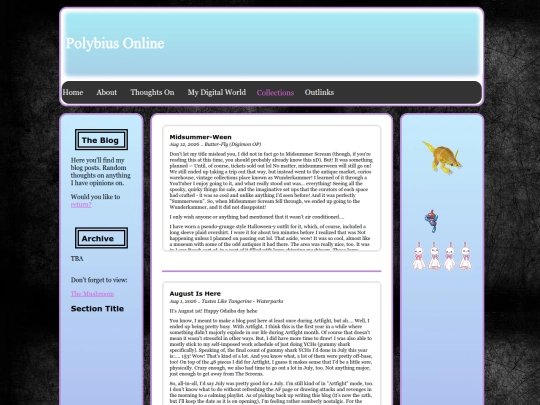The height and width of the screenshot is (405, 540).
Task: Click inside the Midsummer-Ween post box
Action: point(272,188)
